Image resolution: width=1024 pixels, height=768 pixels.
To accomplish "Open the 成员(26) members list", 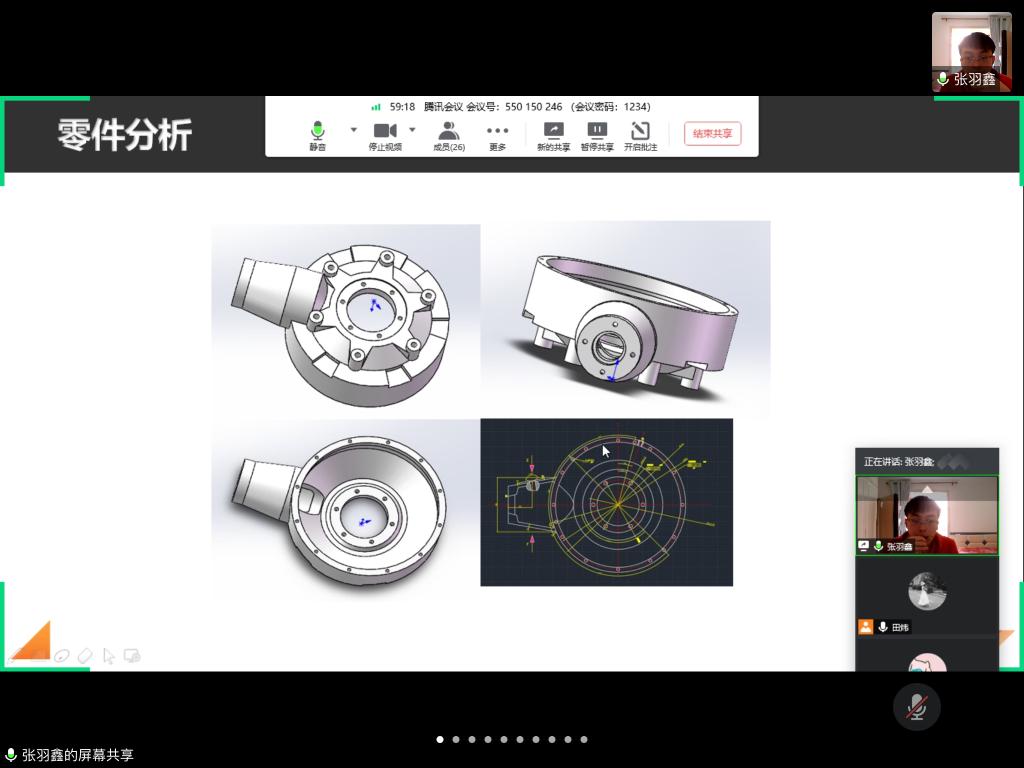I will coord(449,132).
